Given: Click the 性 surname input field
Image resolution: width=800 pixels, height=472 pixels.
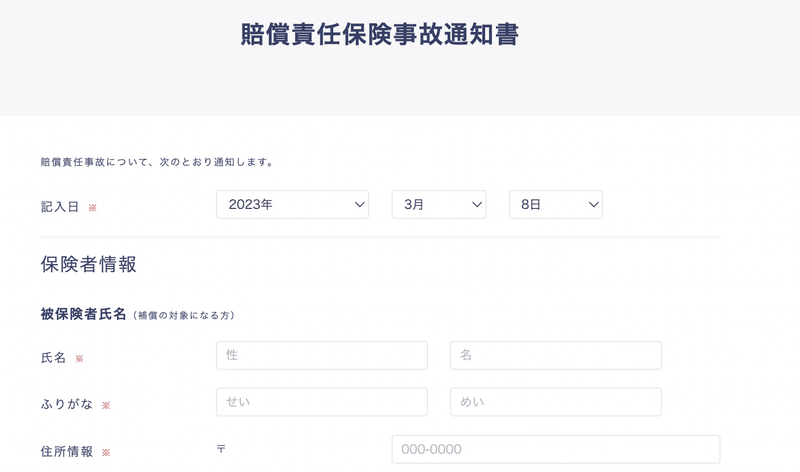Looking at the screenshot, I should click(322, 355).
